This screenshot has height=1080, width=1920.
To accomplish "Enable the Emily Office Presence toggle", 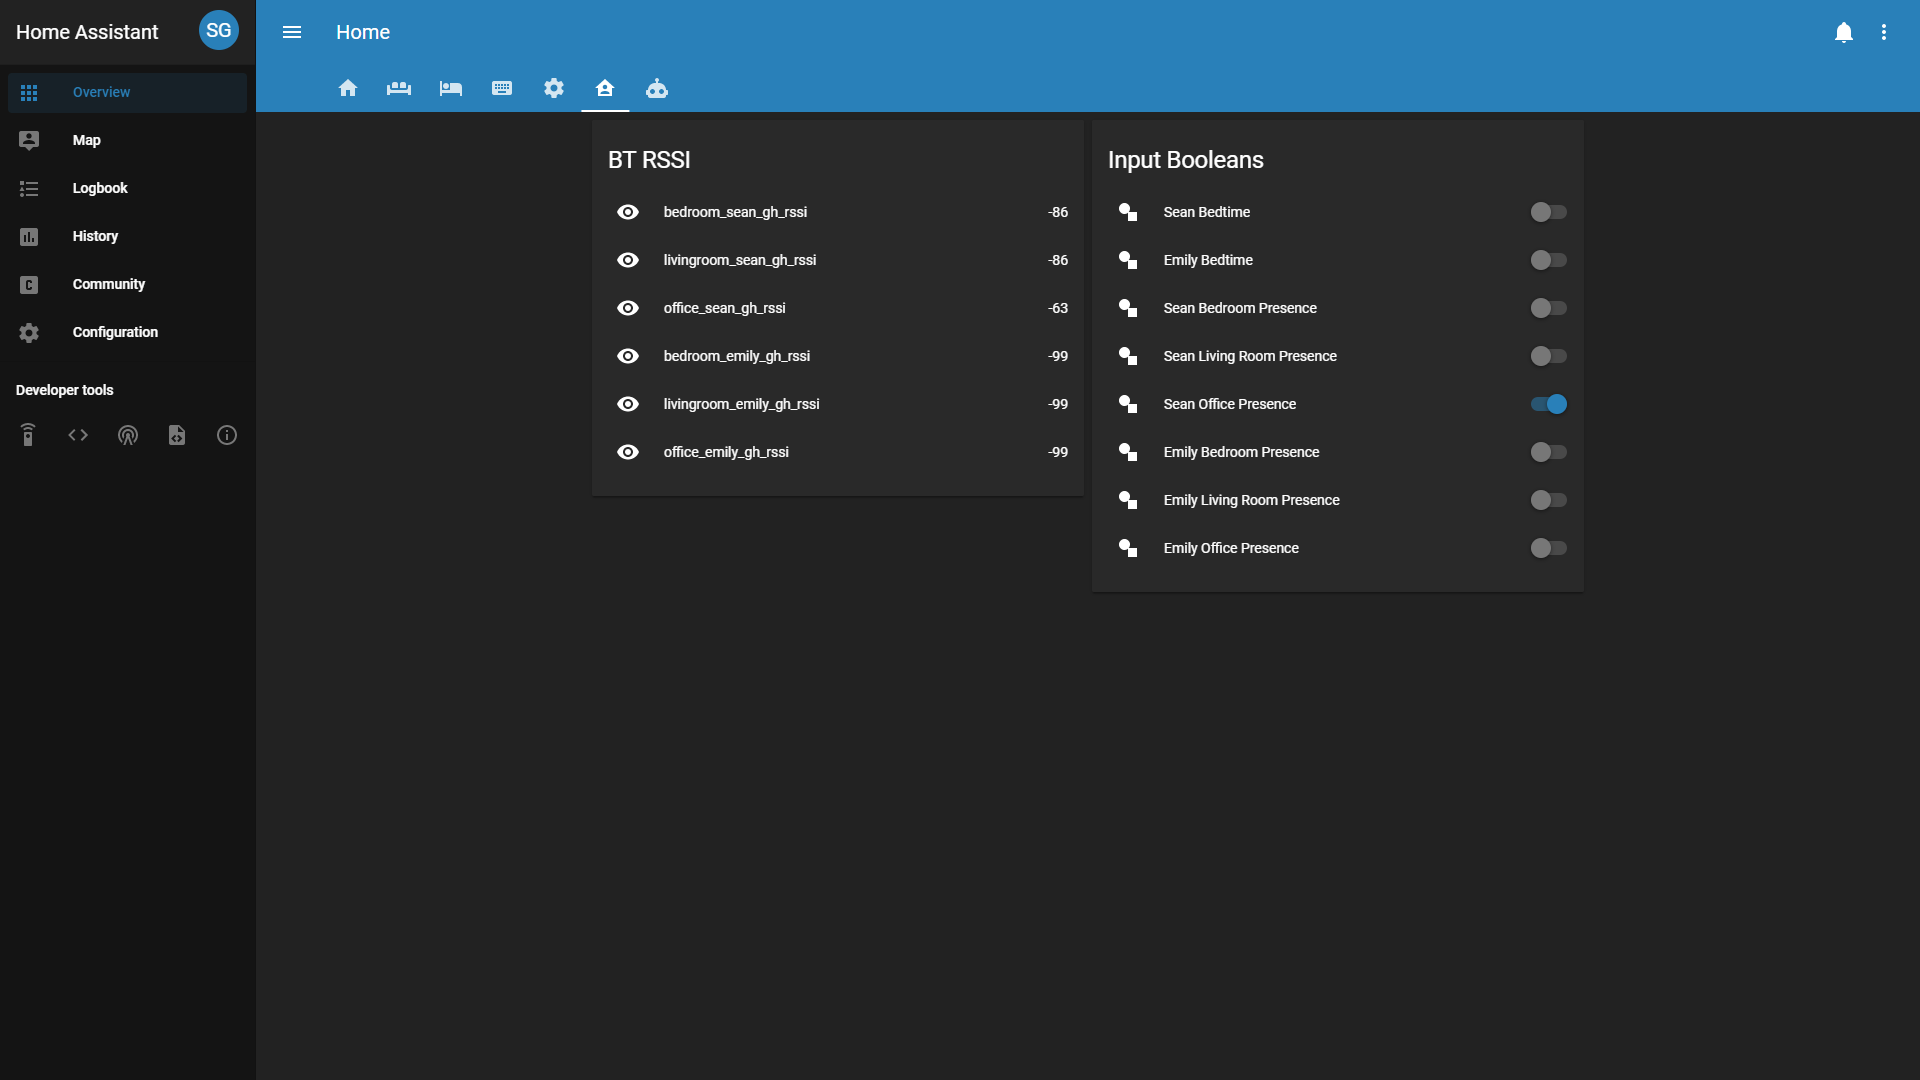I will click(1548, 548).
